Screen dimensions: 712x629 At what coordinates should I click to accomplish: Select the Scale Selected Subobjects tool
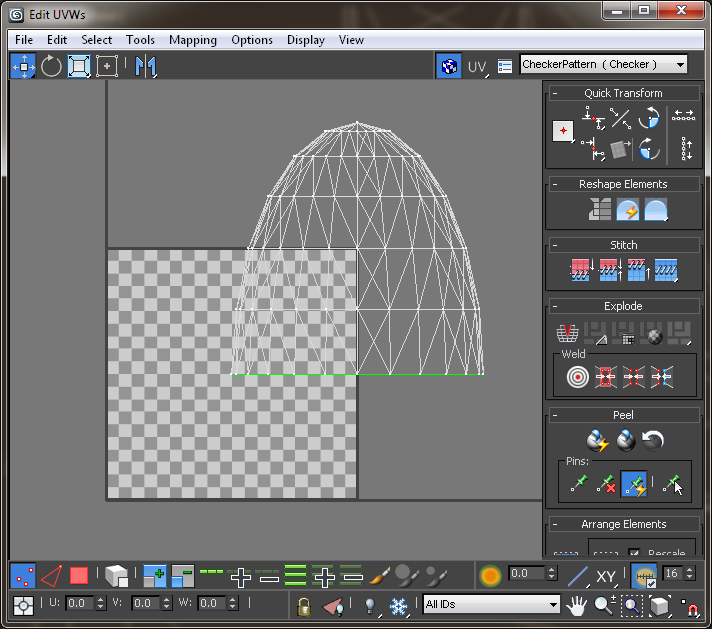click(x=79, y=66)
